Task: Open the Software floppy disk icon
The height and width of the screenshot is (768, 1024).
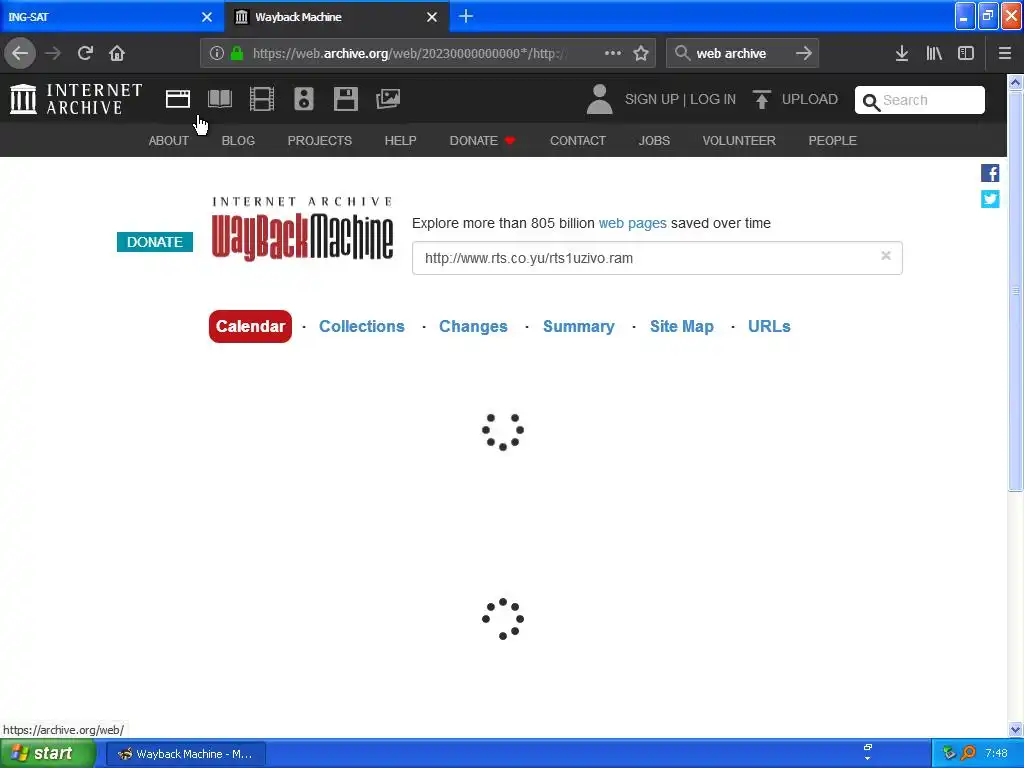Action: pyautogui.click(x=345, y=99)
